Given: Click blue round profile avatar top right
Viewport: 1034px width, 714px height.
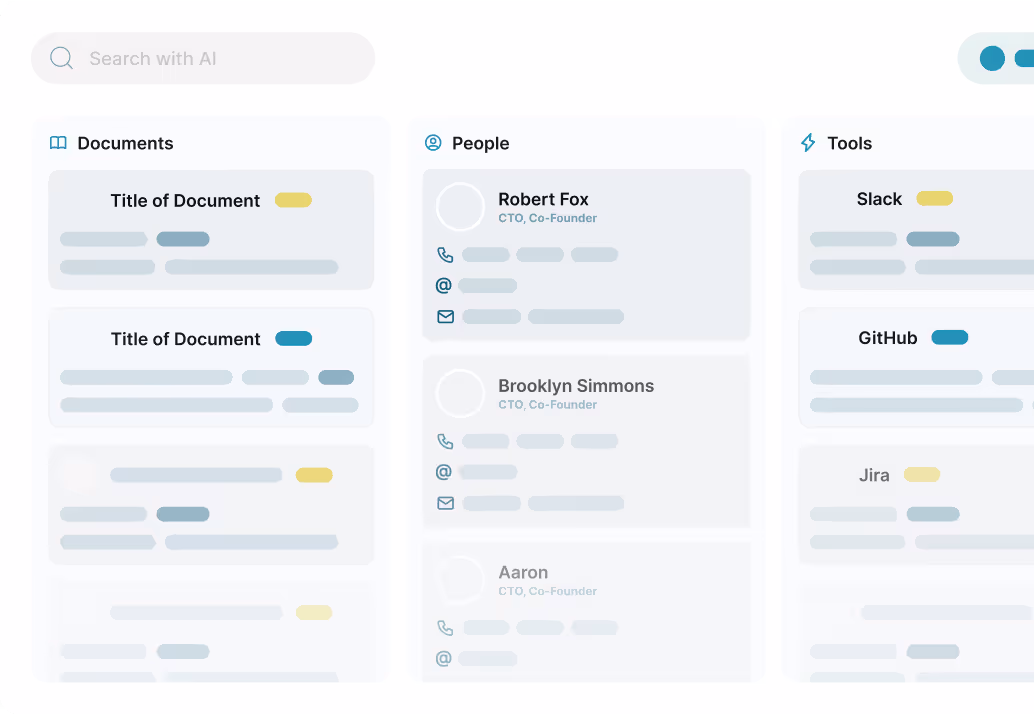Looking at the screenshot, I should [992, 58].
